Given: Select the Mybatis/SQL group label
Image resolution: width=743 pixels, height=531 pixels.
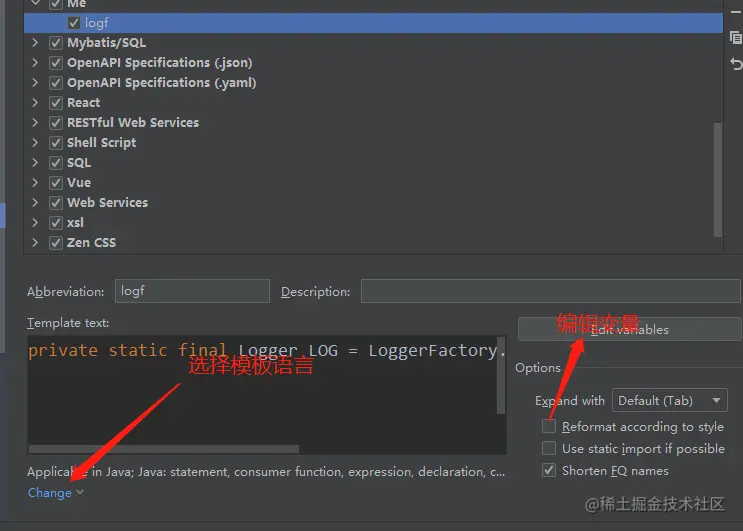Looking at the screenshot, I should 107,43.
